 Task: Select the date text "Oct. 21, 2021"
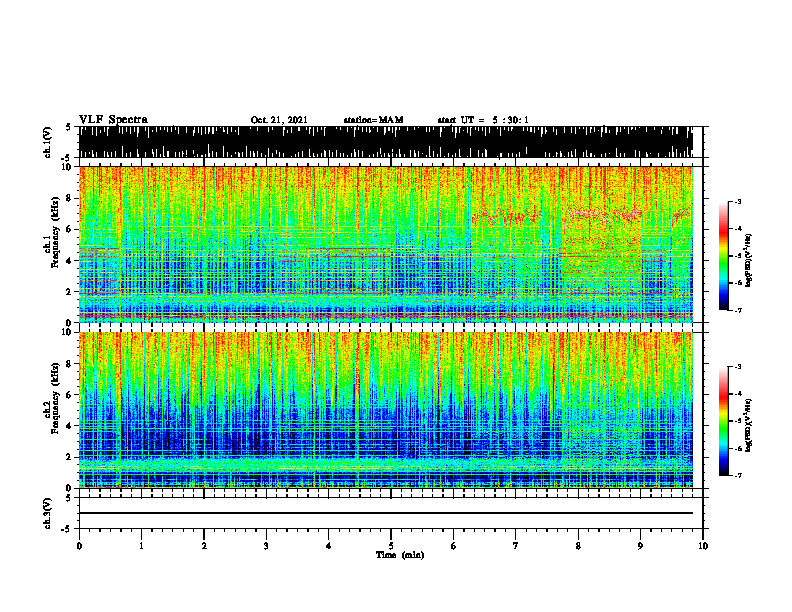pos(279,120)
